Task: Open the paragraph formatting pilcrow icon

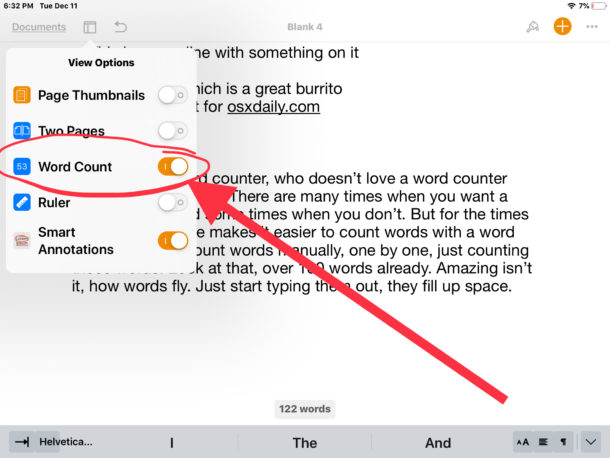Action: click(563, 442)
